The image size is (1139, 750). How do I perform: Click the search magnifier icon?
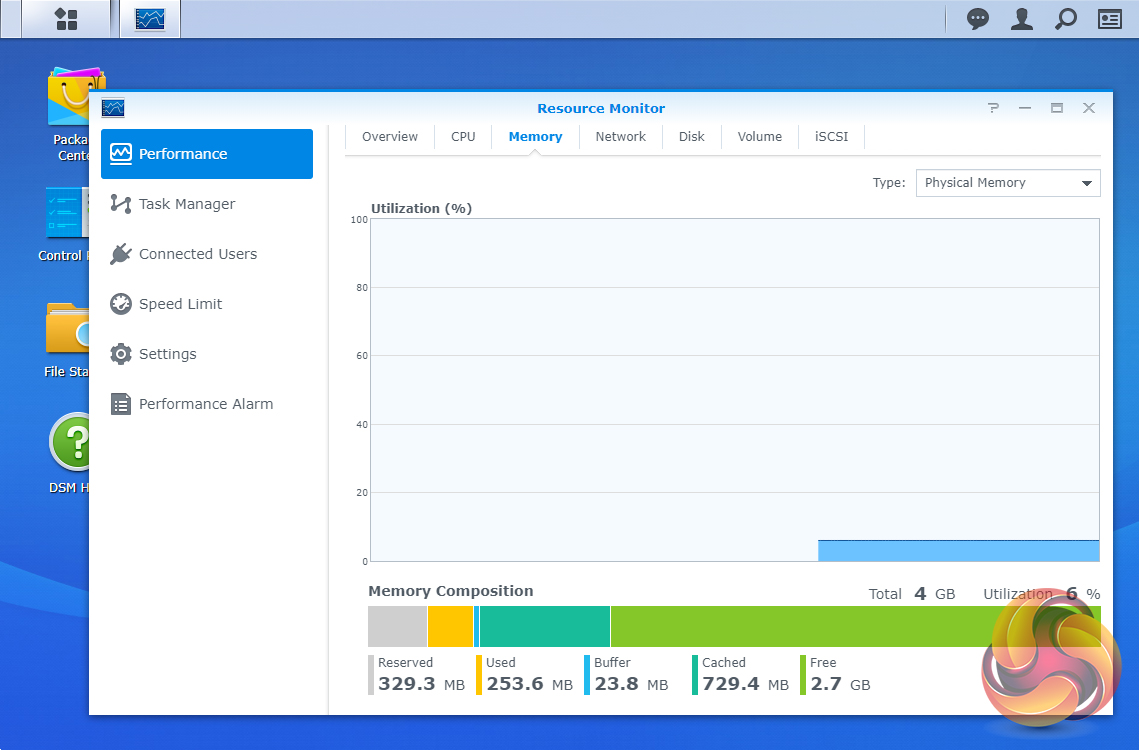coord(1066,19)
